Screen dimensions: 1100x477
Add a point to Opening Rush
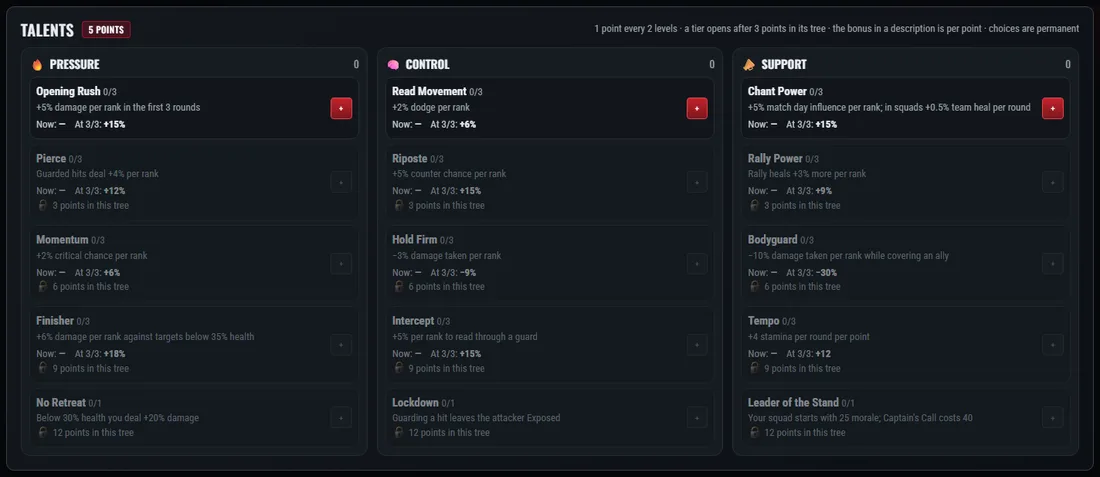(x=342, y=108)
